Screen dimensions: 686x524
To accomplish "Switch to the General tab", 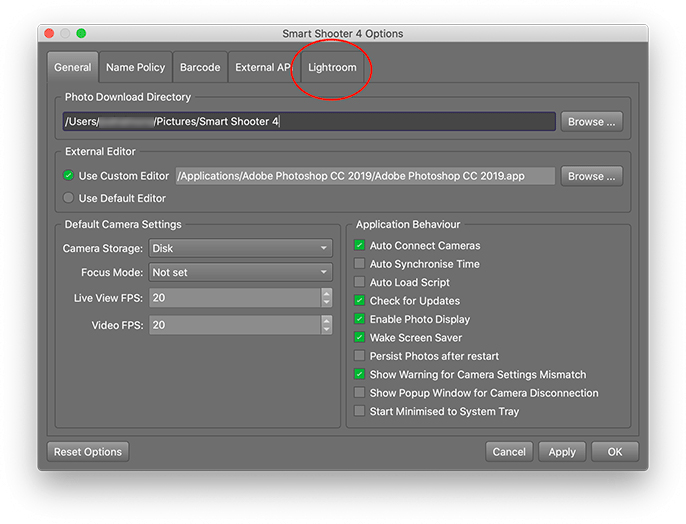I will click(x=73, y=67).
